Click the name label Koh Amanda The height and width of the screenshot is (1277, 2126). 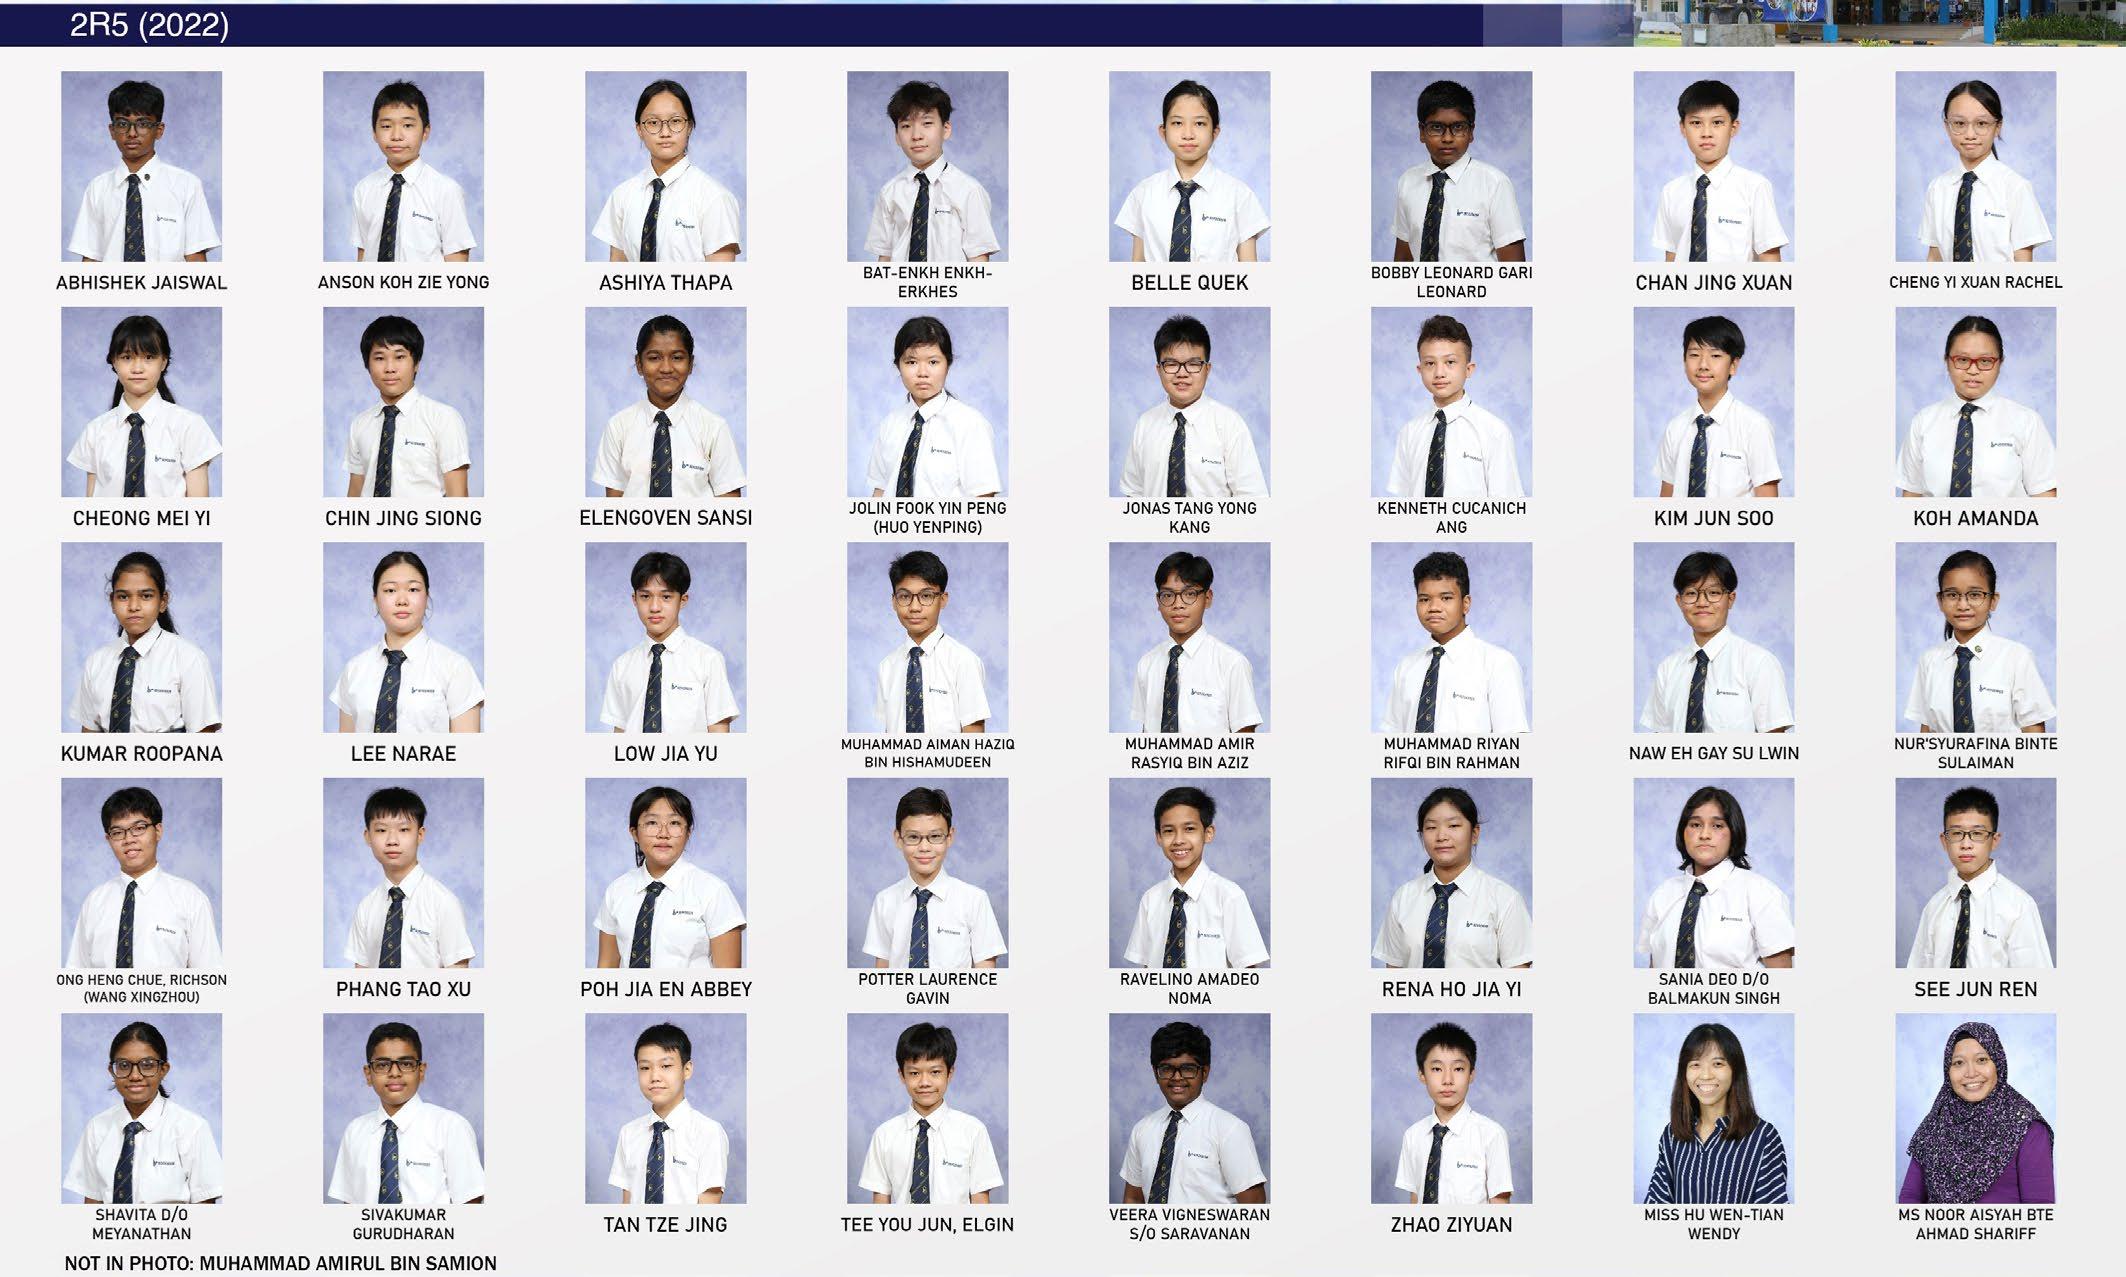[x=1975, y=518]
